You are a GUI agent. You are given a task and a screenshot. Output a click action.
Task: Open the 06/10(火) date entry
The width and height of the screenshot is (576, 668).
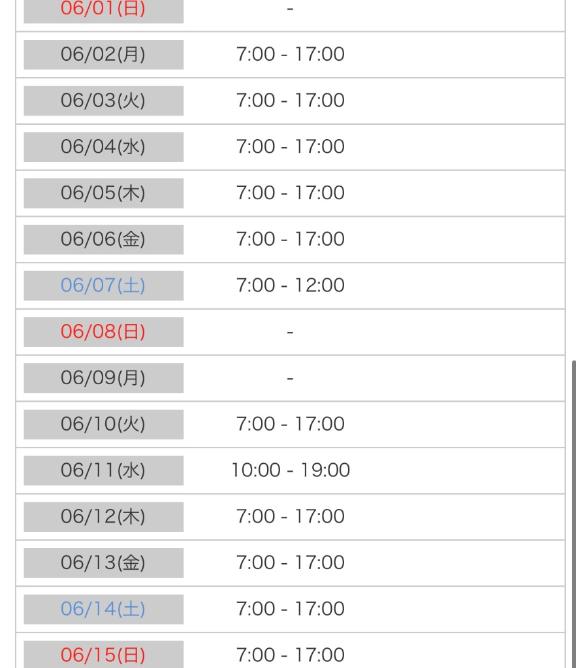point(104,424)
